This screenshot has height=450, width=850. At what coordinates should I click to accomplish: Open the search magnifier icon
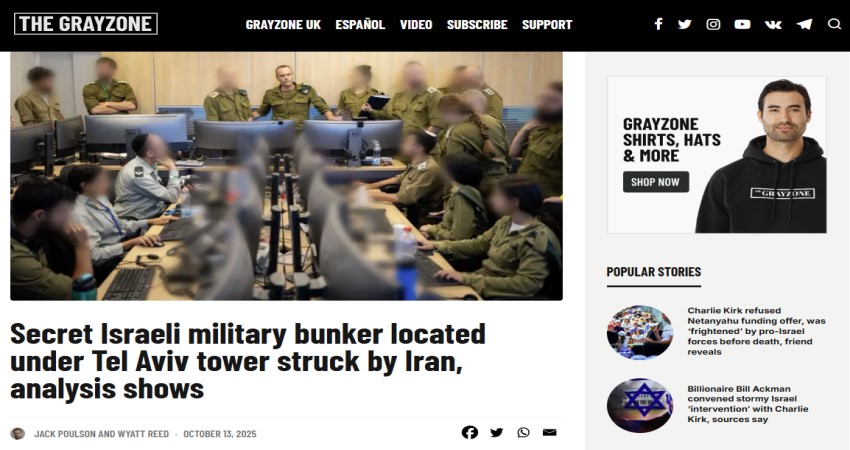click(x=834, y=24)
